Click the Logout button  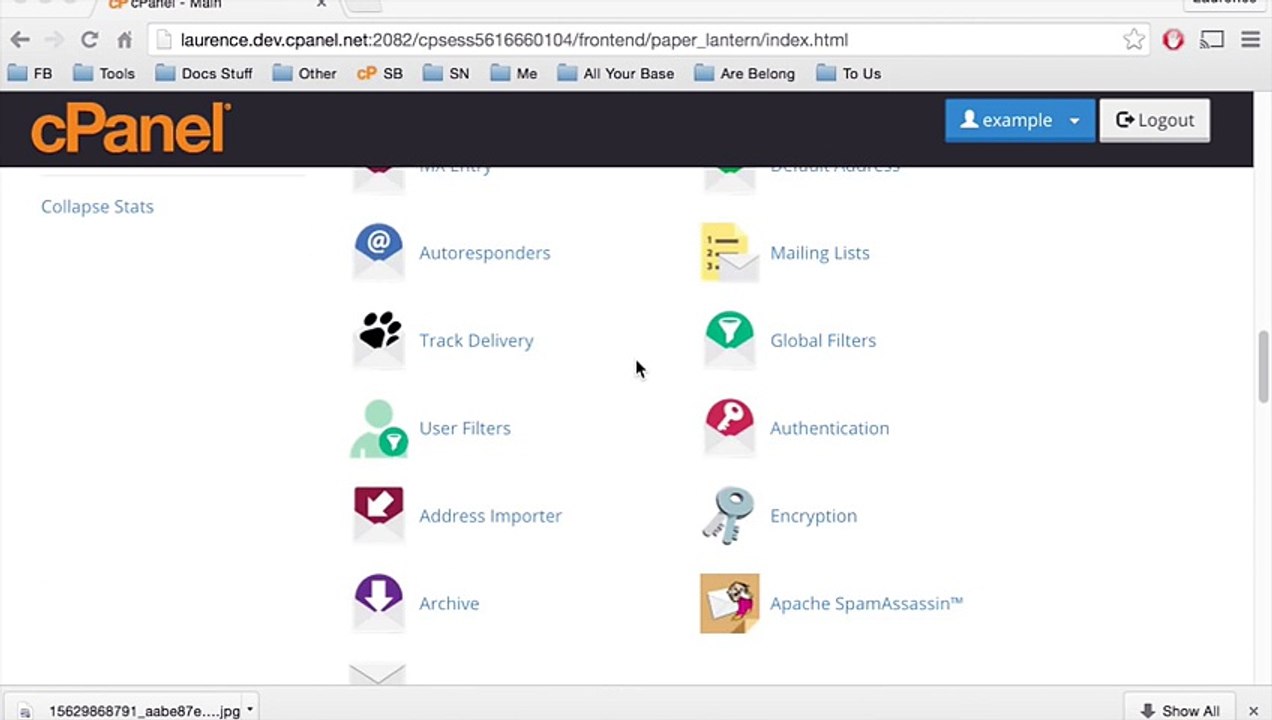click(1154, 120)
